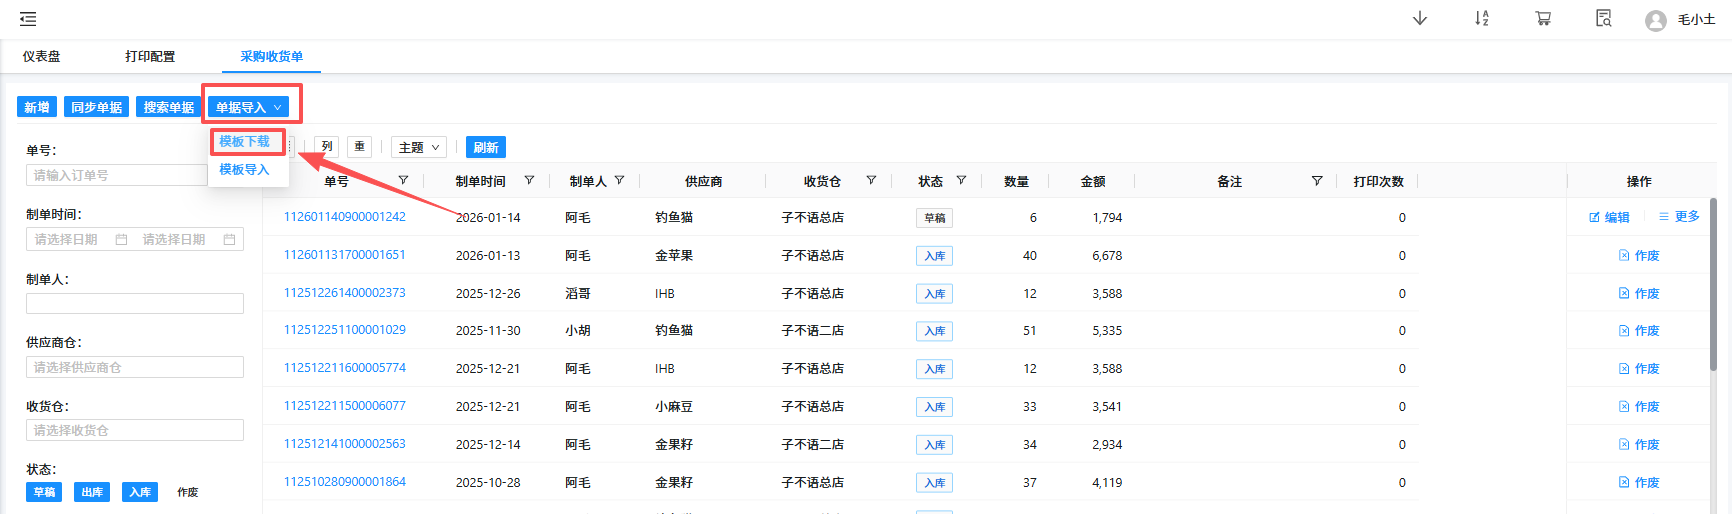Click 作废 for order 112512211600005774

click(x=1639, y=369)
